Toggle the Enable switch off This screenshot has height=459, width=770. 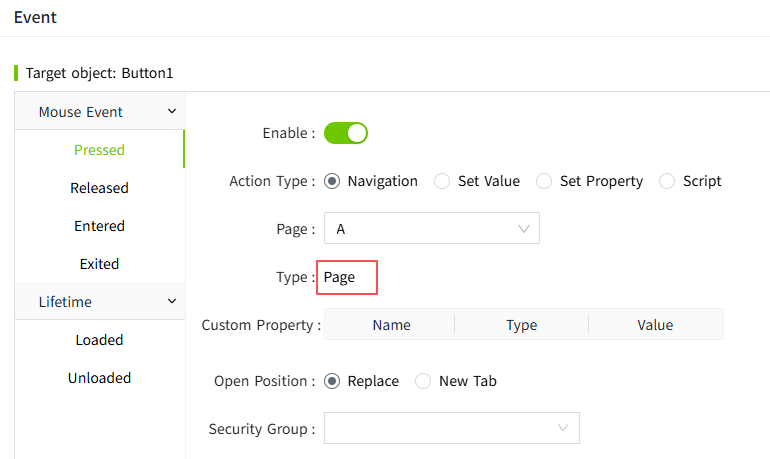[x=346, y=133]
